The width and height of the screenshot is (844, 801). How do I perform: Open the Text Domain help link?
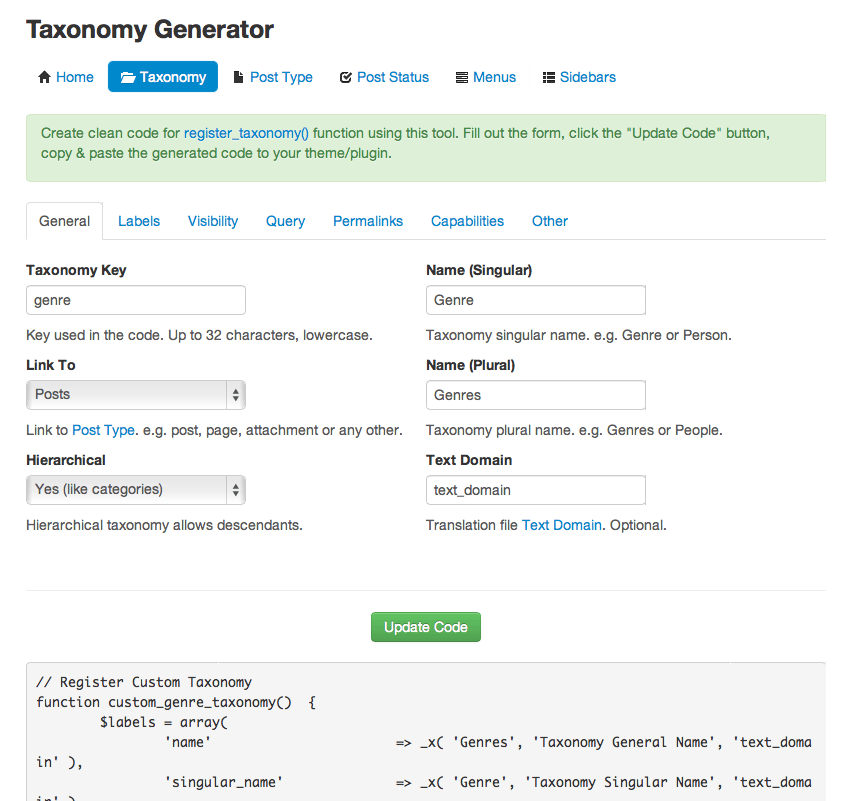click(x=562, y=525)
